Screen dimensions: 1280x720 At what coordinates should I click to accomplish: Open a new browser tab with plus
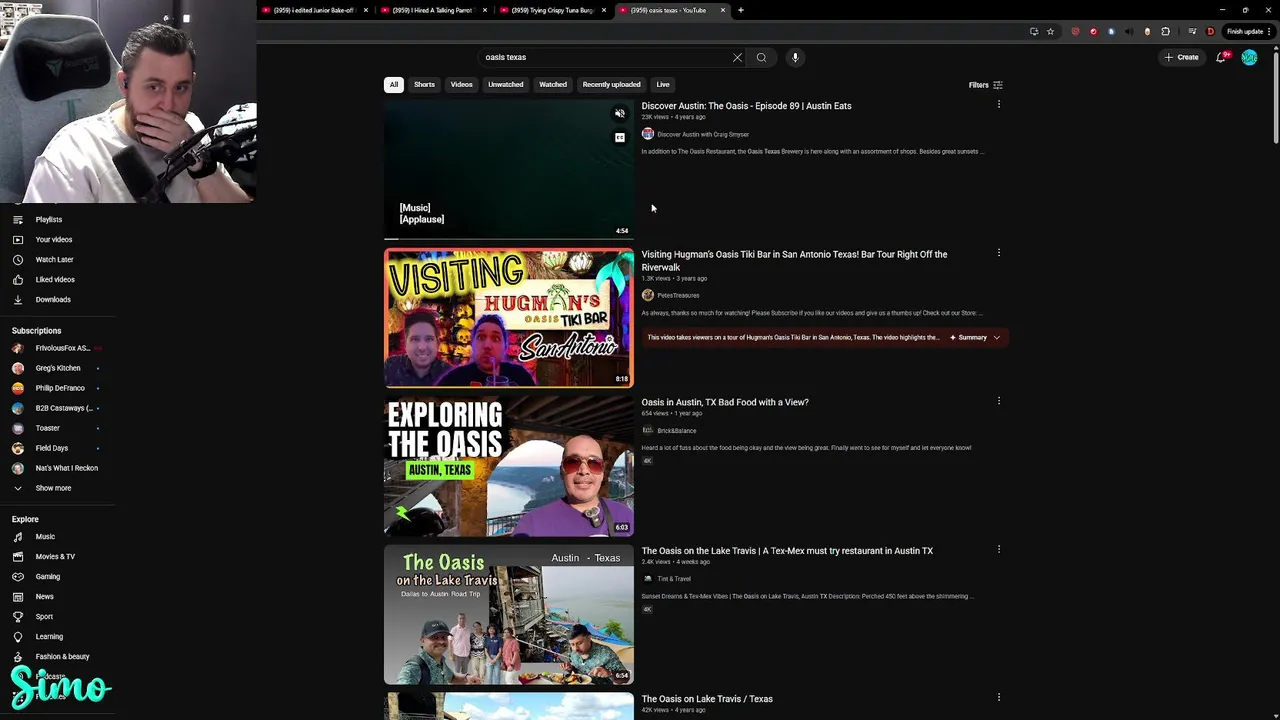coord(740,10)
